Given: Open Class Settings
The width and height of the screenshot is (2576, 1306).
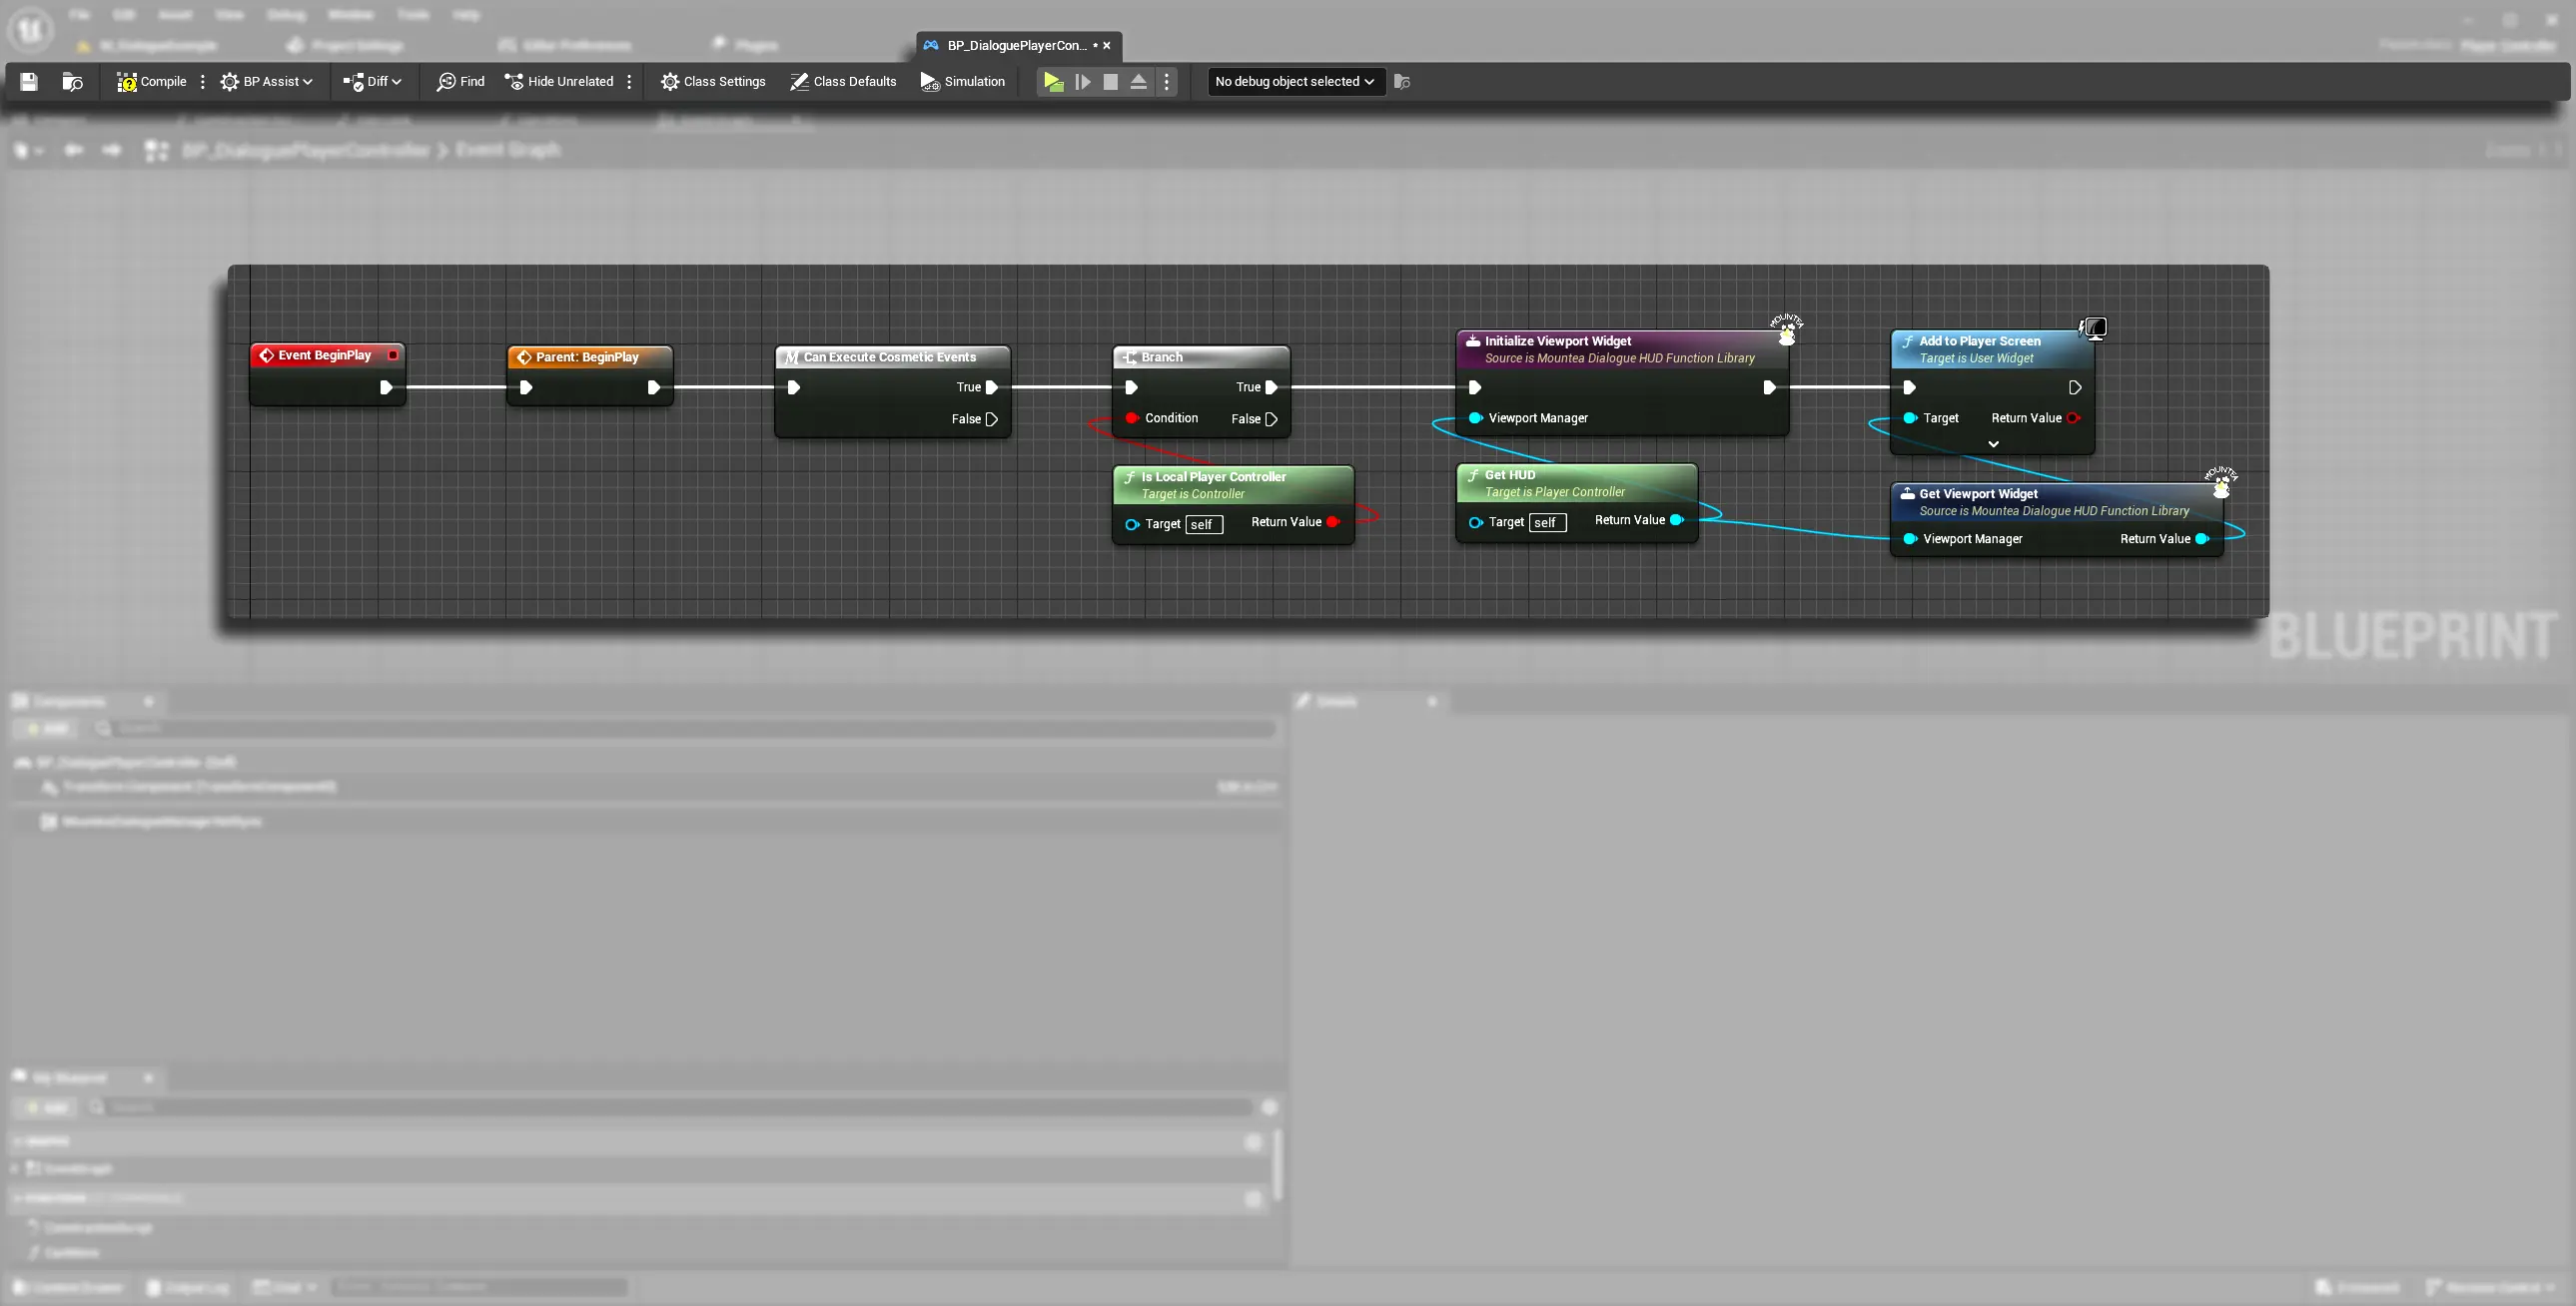Looking at the screenshot, I should [713, 82].
